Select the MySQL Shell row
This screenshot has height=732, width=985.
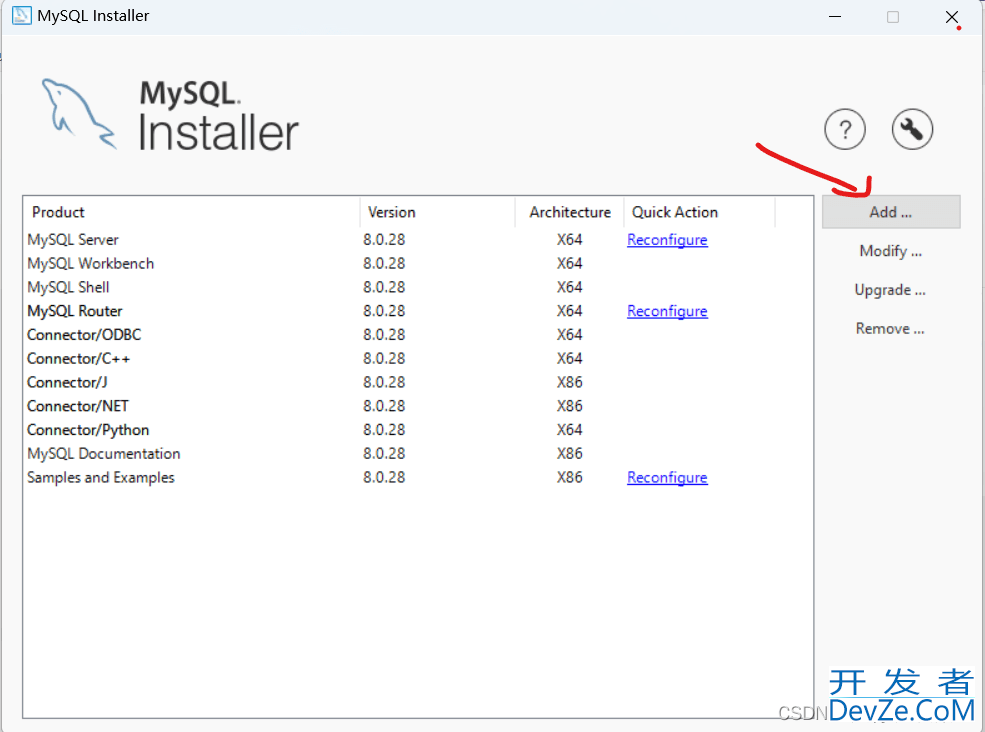[418, 287]
